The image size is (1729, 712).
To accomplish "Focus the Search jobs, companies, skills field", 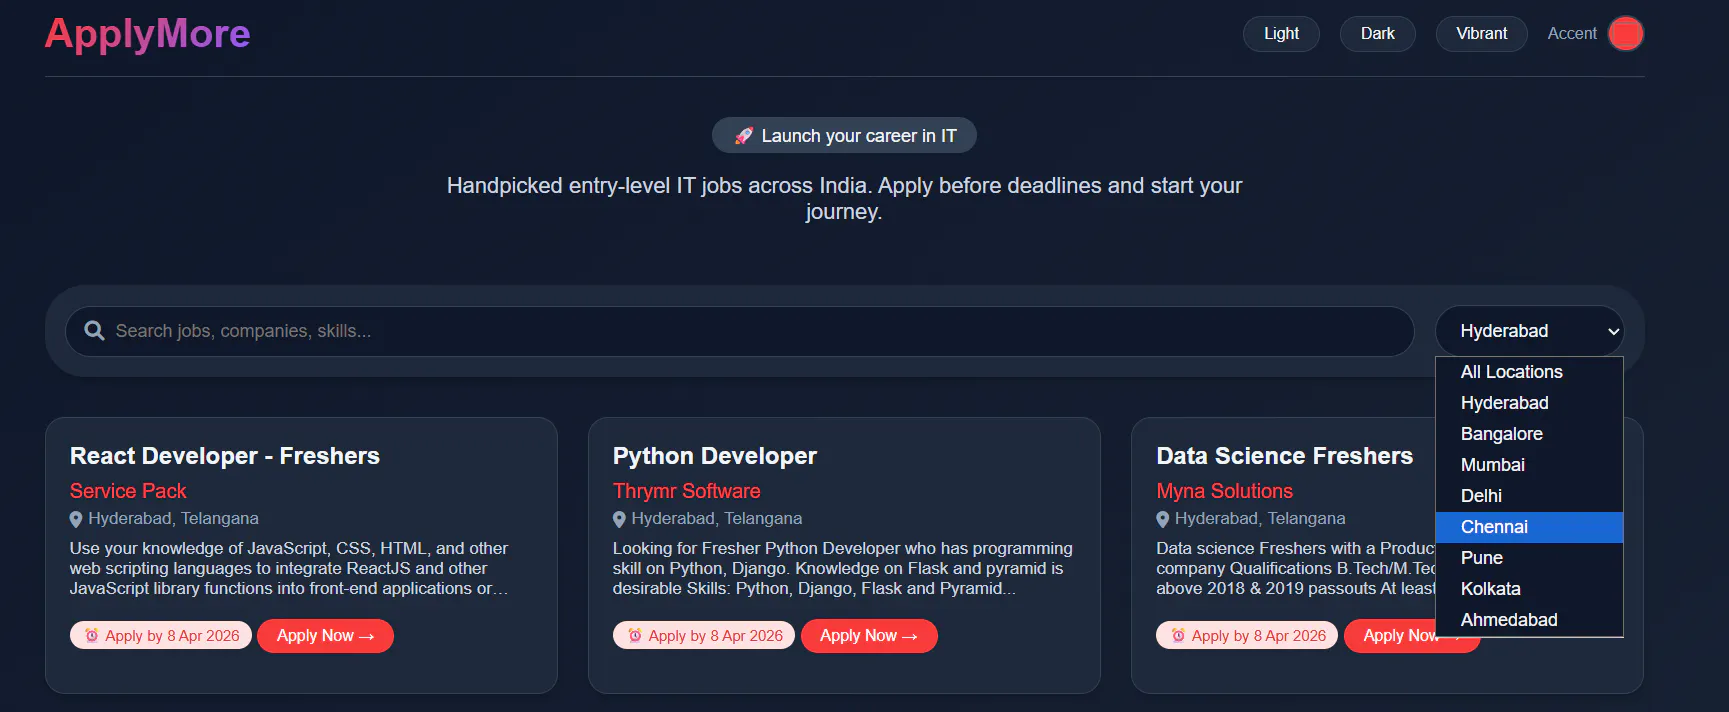I will pos(739,331).
